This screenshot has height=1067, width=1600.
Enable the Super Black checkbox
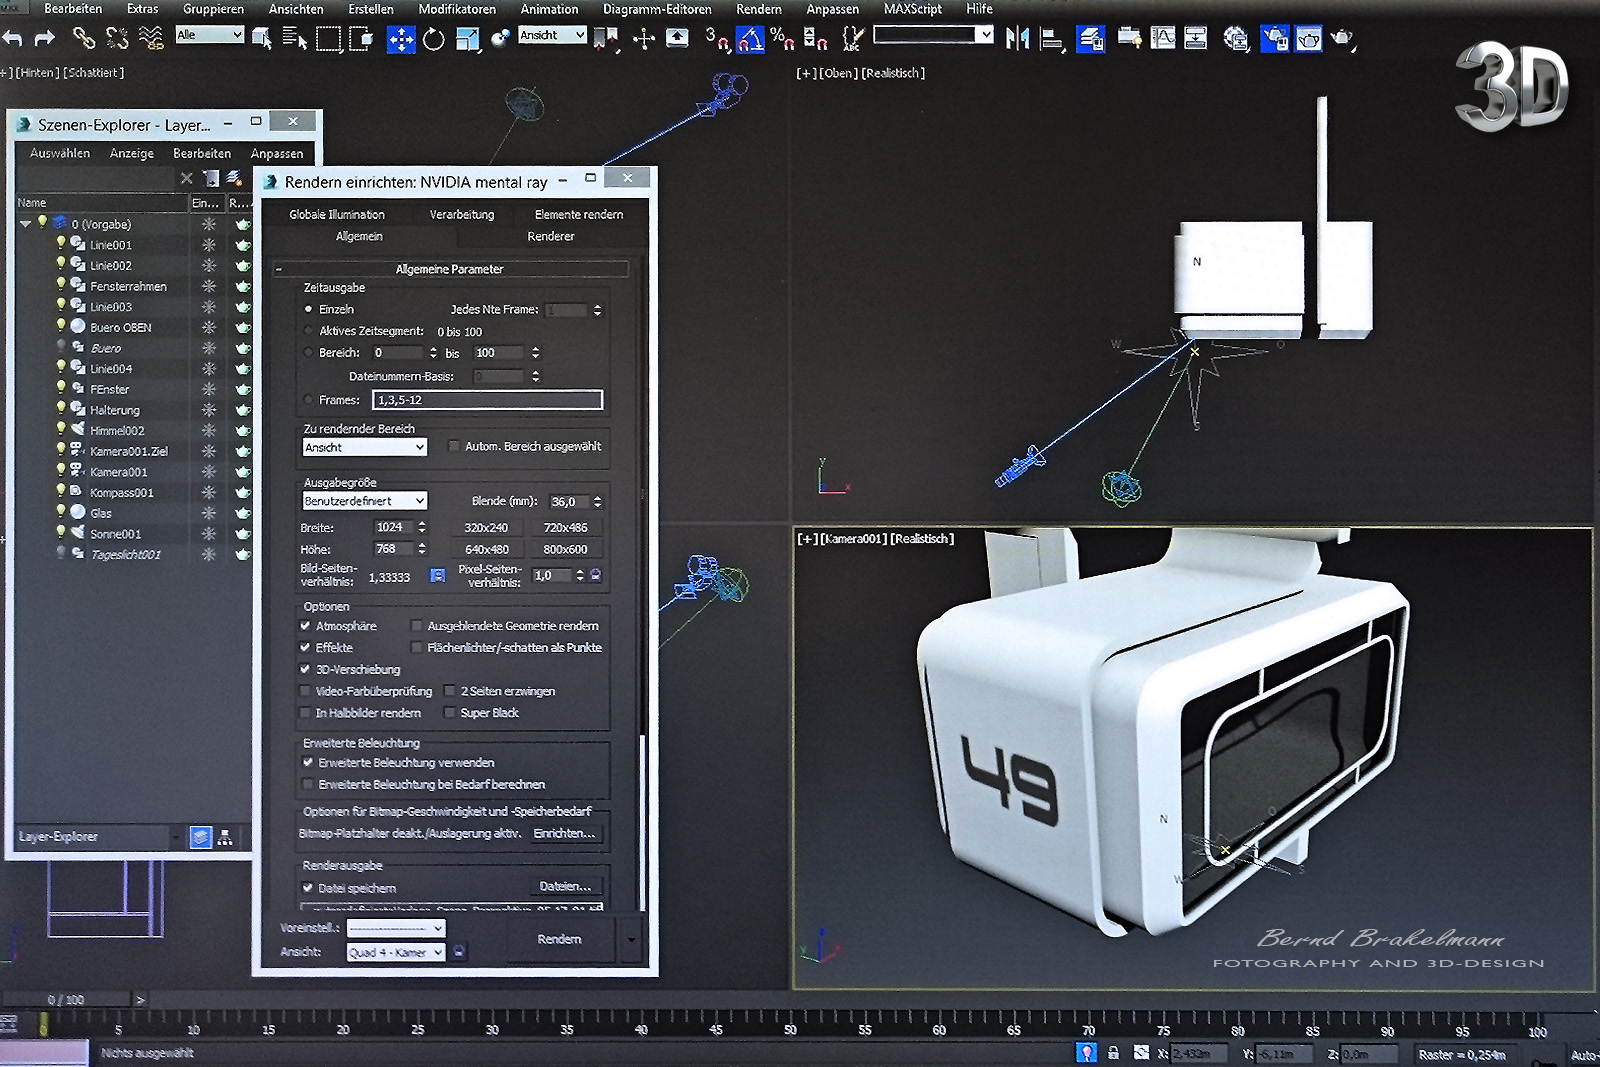coord(450,713)
